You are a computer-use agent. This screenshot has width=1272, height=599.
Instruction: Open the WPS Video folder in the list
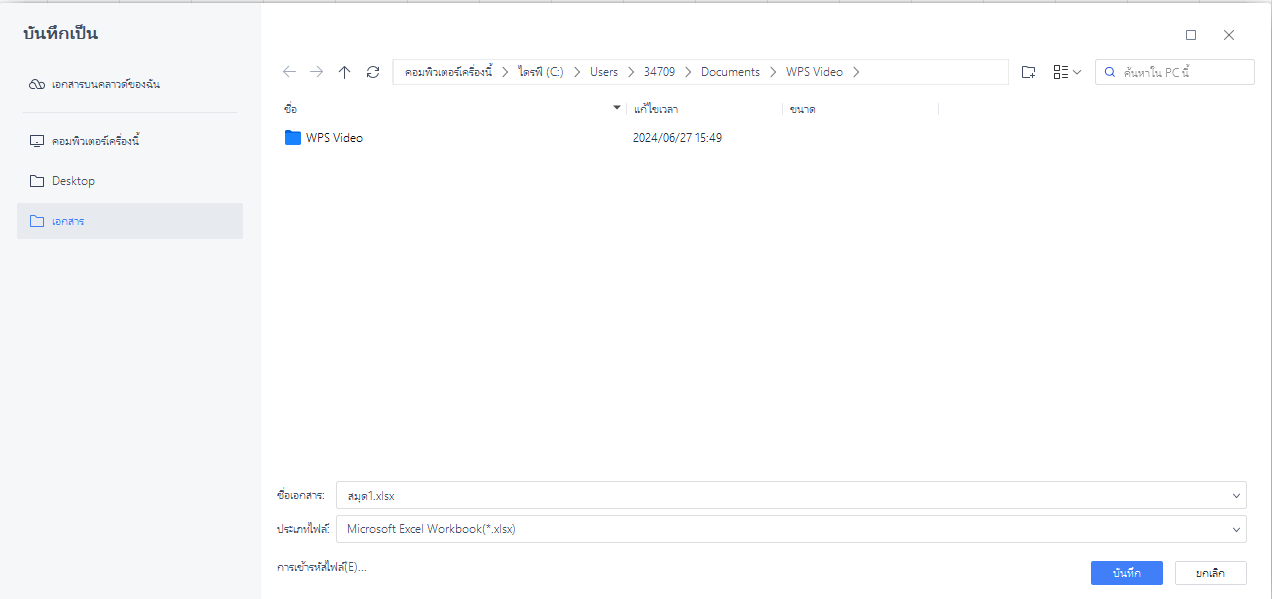click(334, 137)
